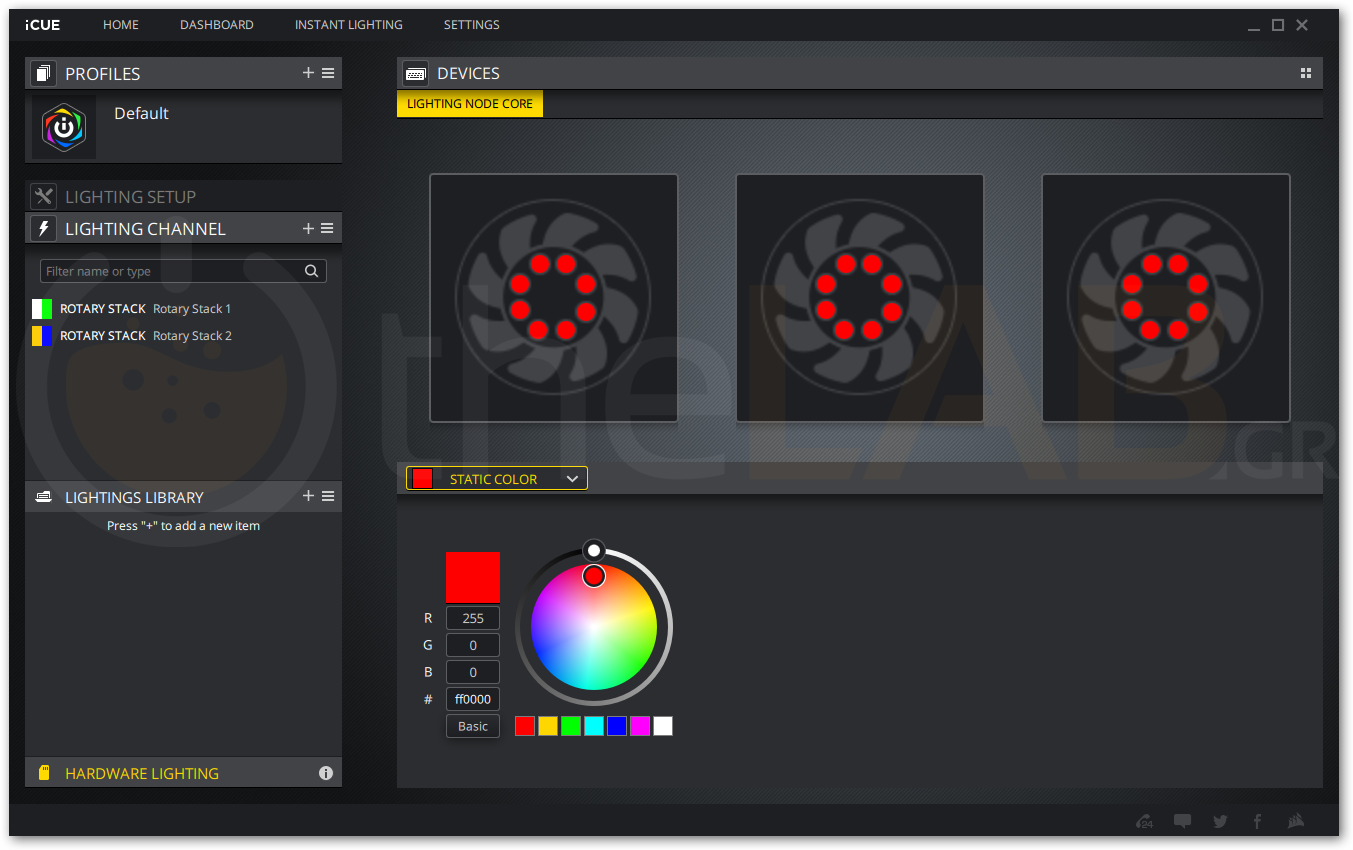Select the Rotary Stack 1 lighting layer

click(183, 309)
